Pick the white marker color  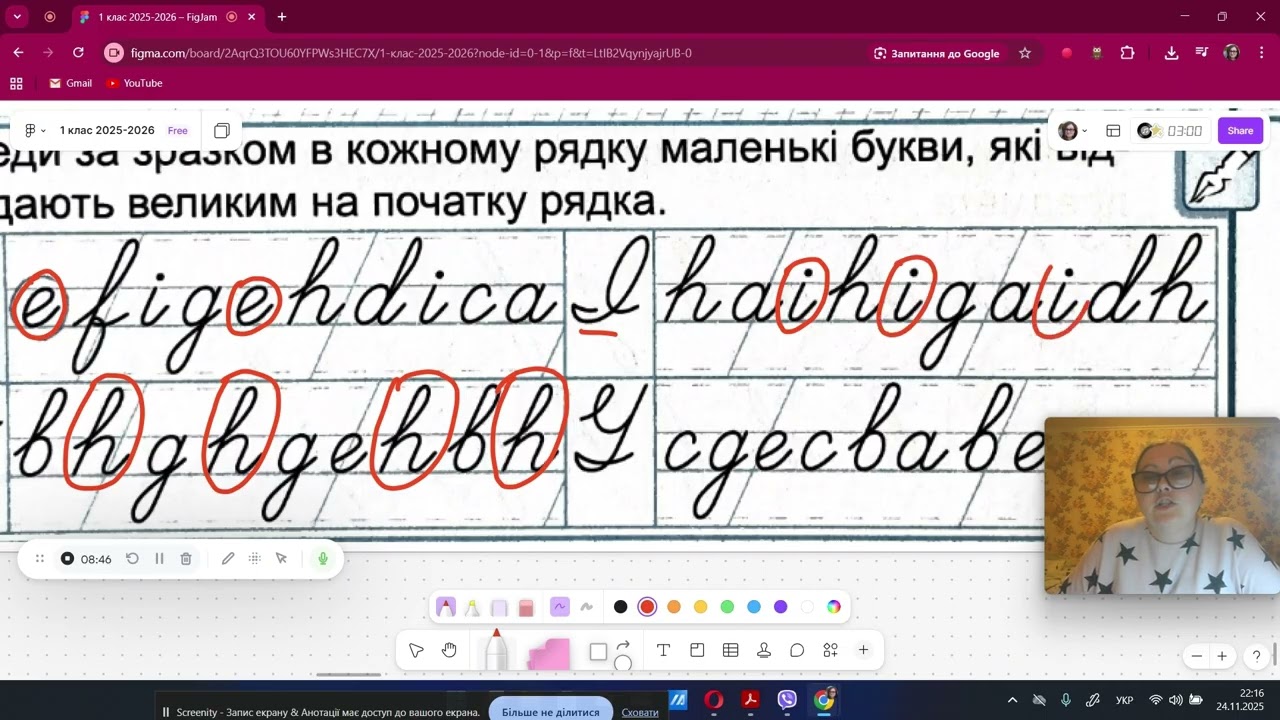[x=807, y=607]
